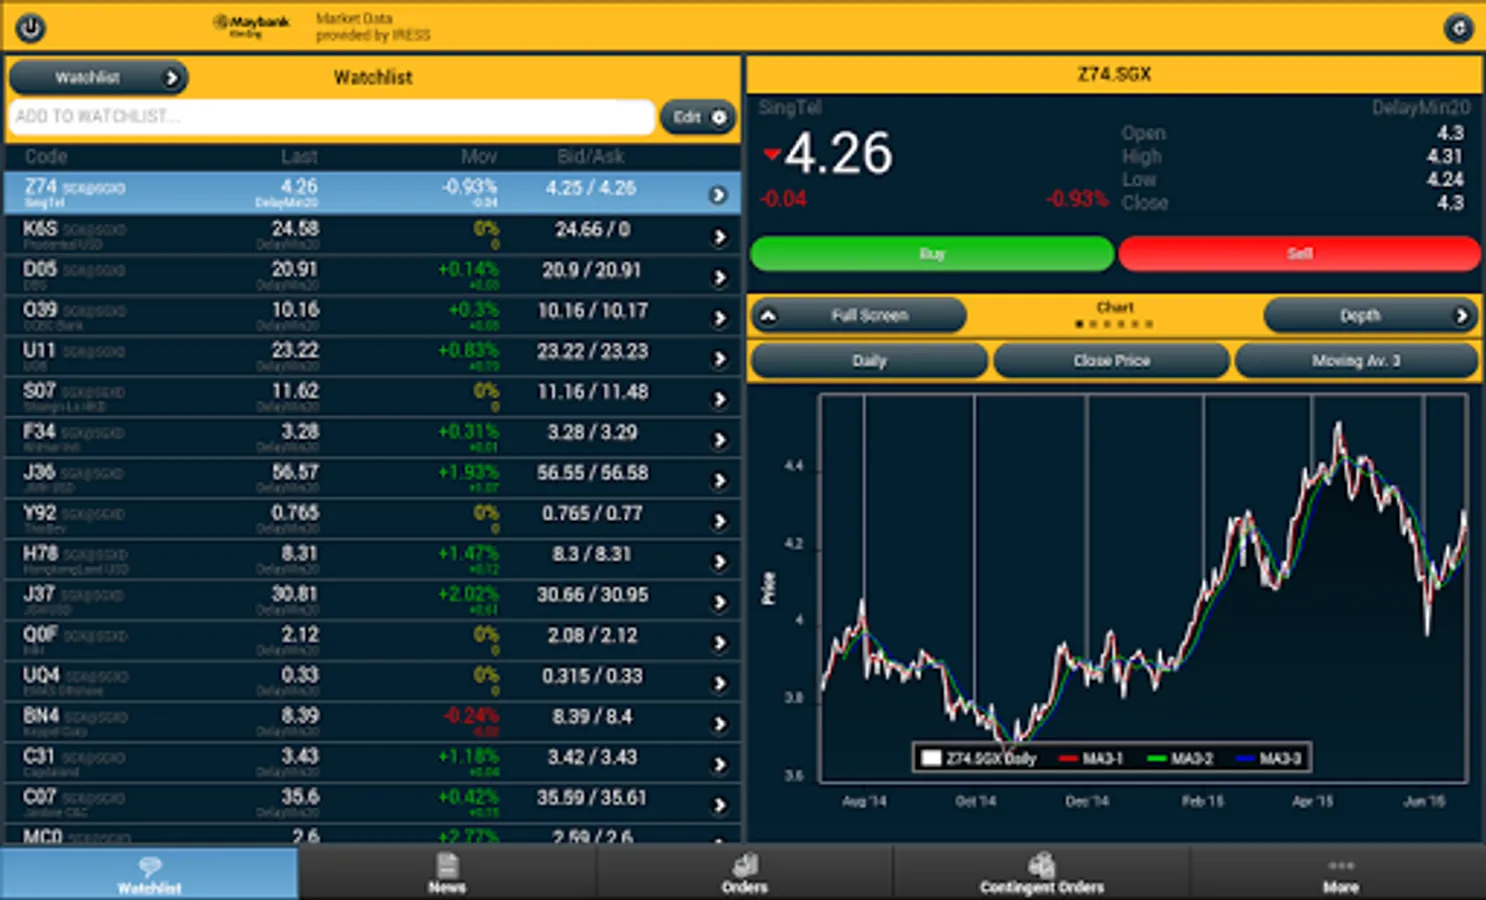Screen dimensions: 1486x900
Task: Click bid/ask 3.42 / 3.43
Action: 592,757
